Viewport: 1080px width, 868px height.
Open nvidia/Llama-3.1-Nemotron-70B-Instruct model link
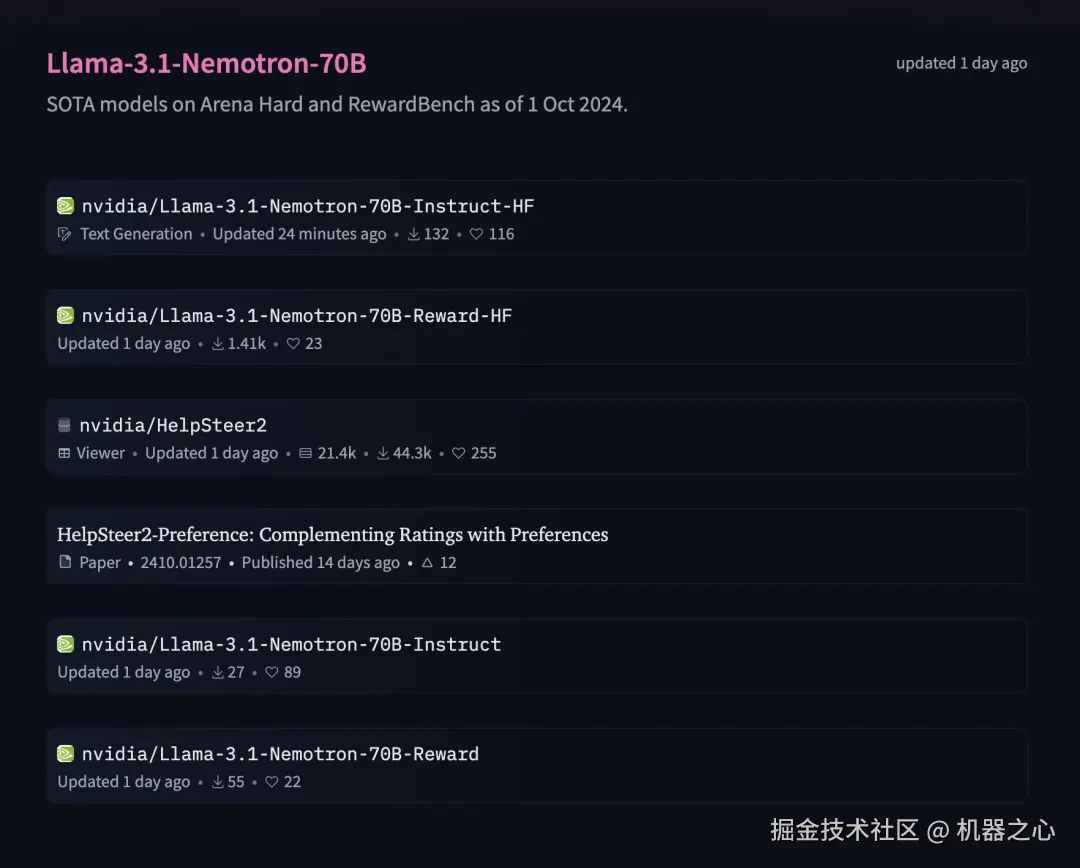coord(291,645)
